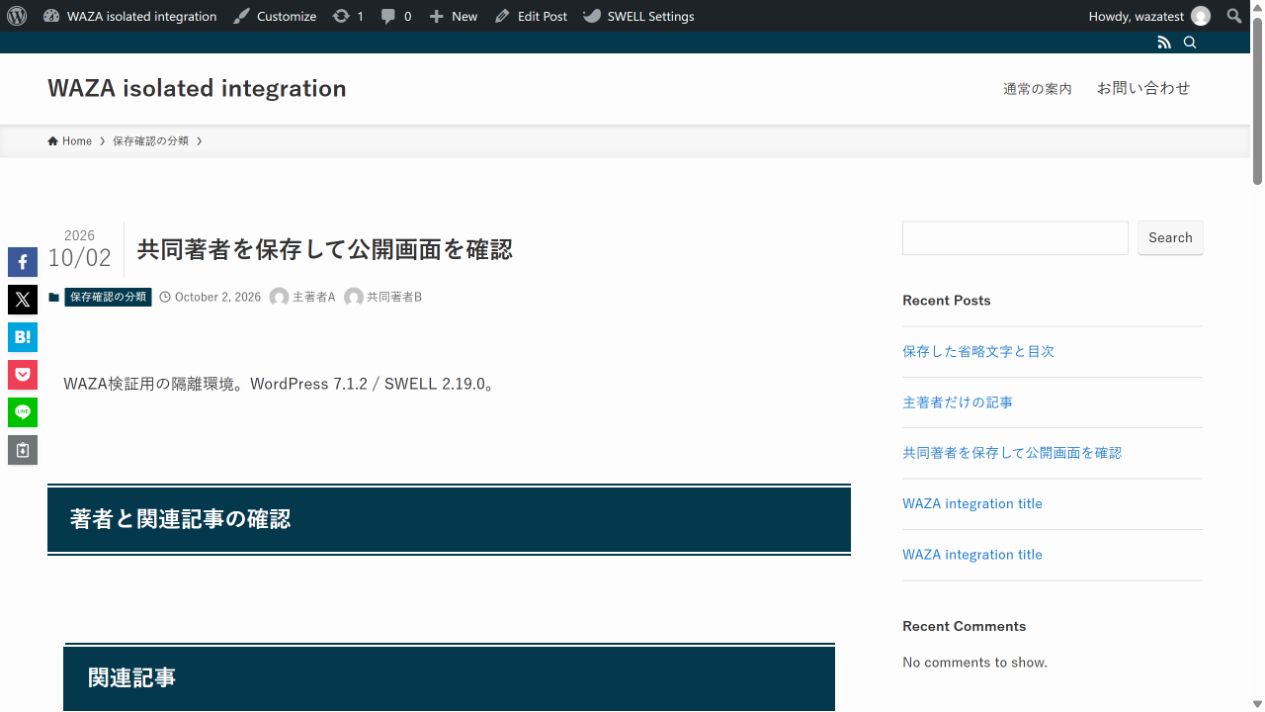
Task: Click the scrollbar up arrow
Action: tap(1257, 7)
